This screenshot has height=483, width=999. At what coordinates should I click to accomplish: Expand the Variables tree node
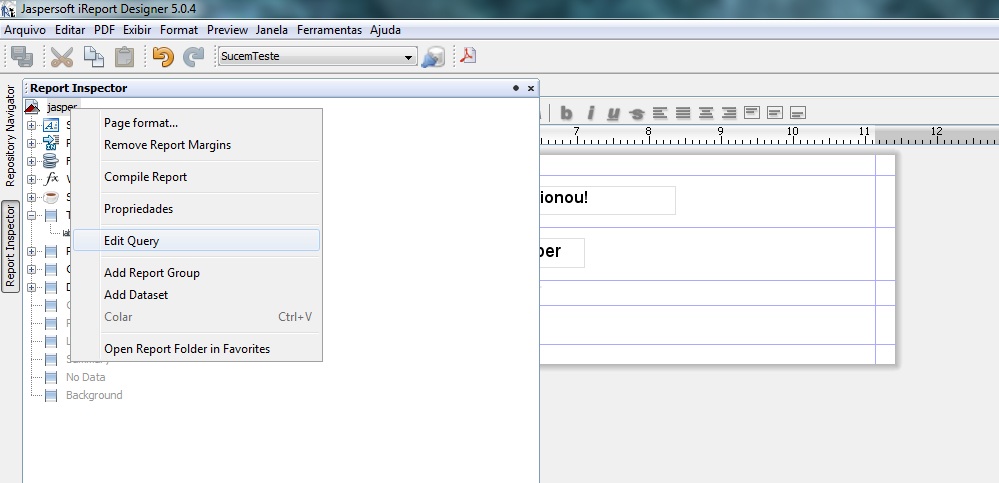[31, 179]
